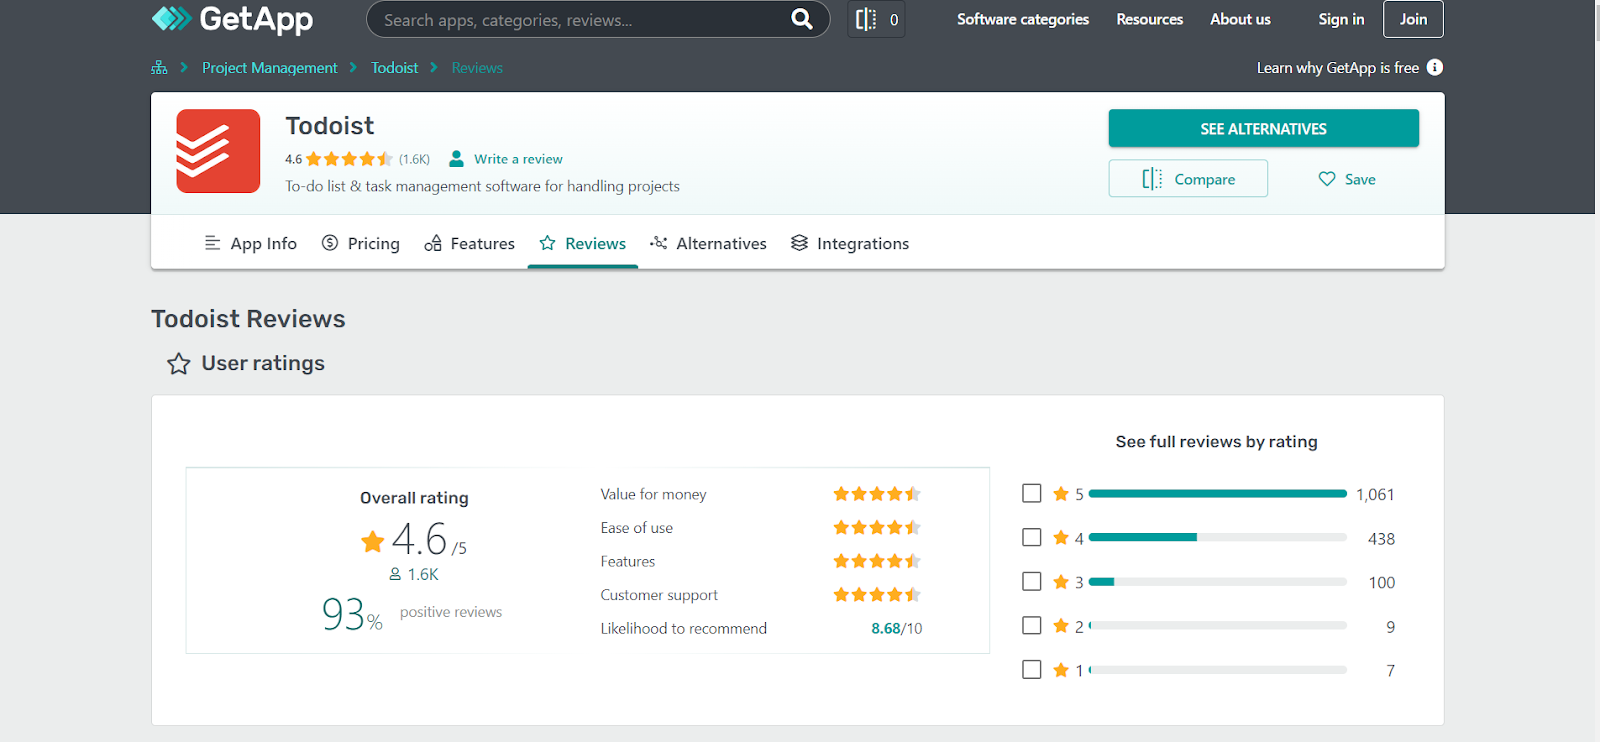The height and width of the screenshot is (742, 1600).
Task: Click the Value for money star rating
Action: pos(877,494)
